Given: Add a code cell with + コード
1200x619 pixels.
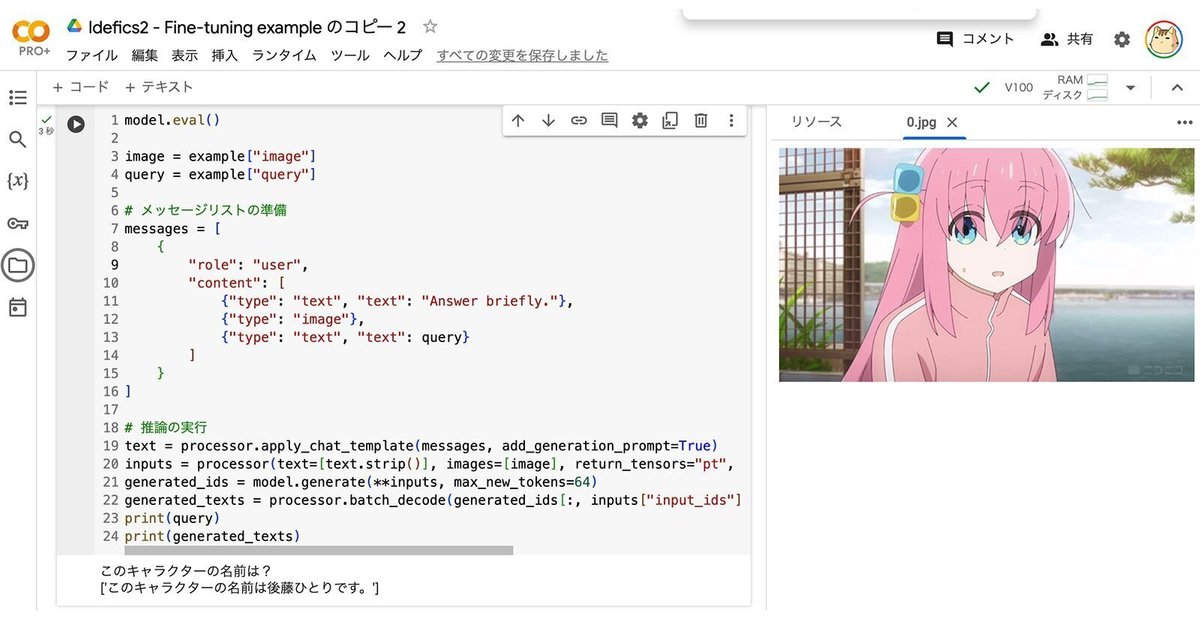Looking at the screenshot, I should click(x=80, y=88).
